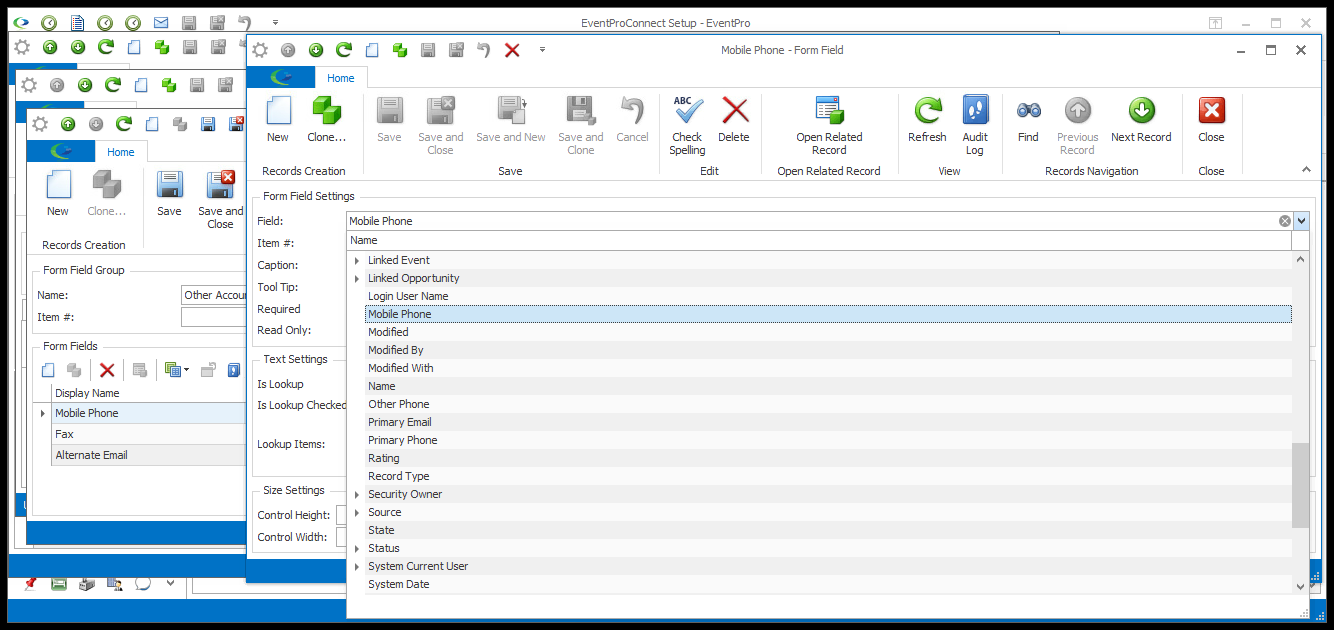Collapse the ribbon with the caret arrow
This screenshot has width=1334, height=630.
[x=1306, y=171]
